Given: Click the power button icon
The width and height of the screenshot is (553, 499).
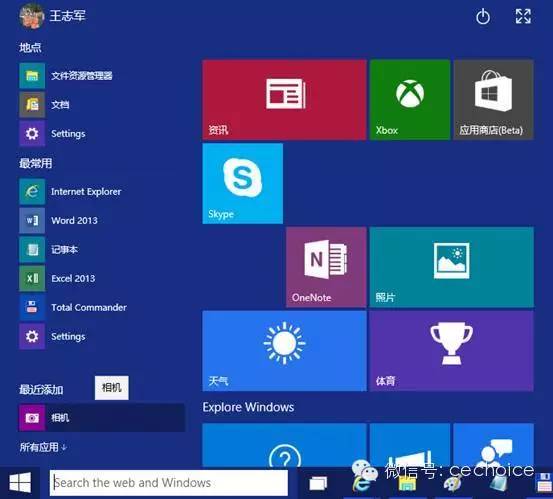Looking at the screenshot, I should 483,17.
